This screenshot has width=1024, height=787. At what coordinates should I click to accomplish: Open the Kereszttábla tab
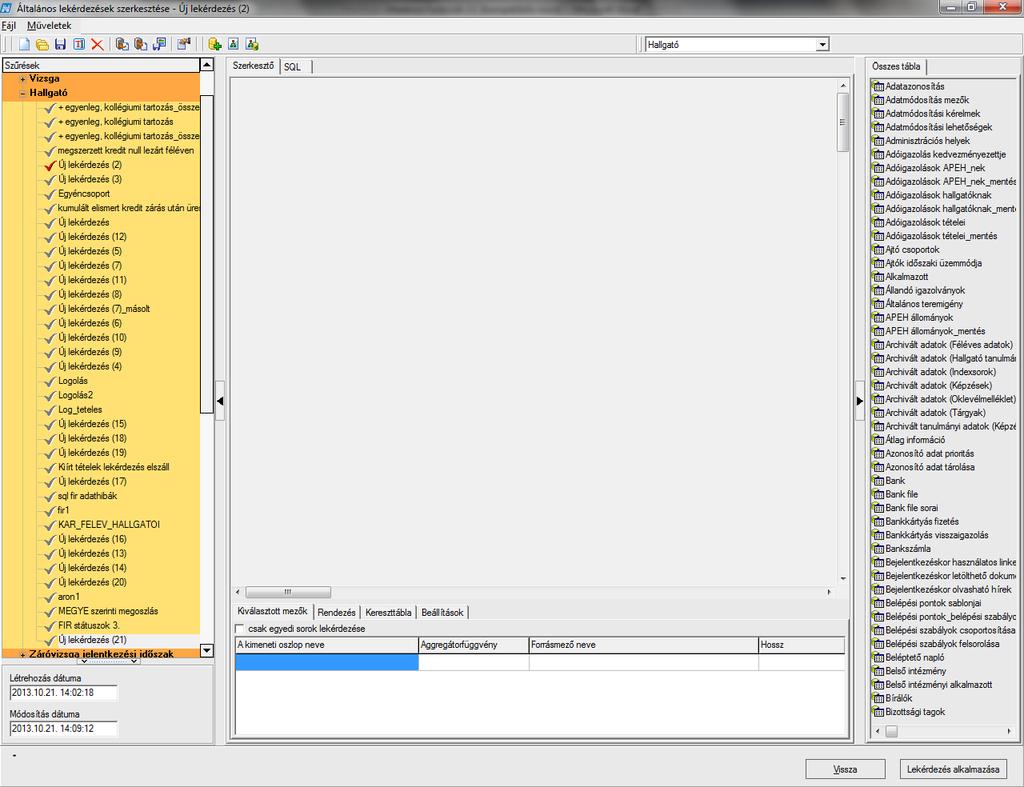click(x=389, y=613)
